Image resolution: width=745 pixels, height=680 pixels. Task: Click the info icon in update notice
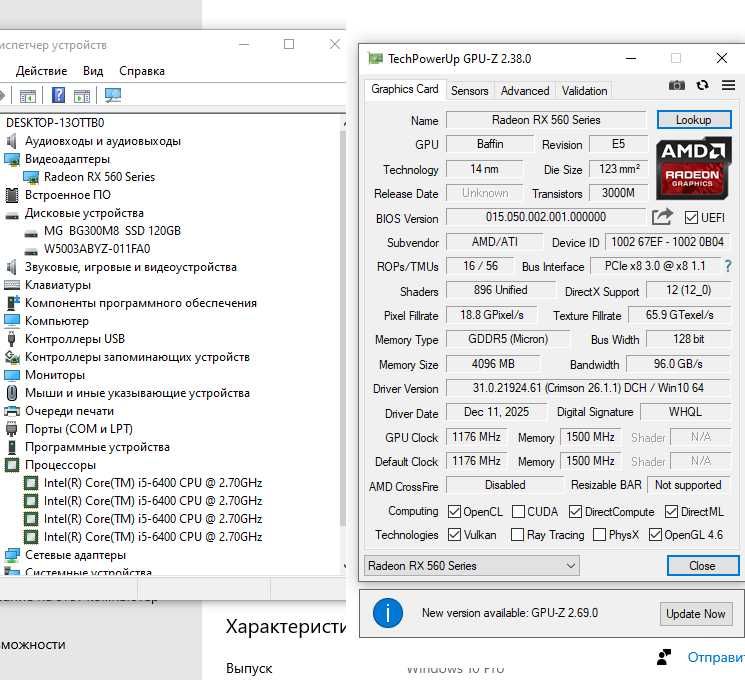pyautogui.click(x=388, y=613)
